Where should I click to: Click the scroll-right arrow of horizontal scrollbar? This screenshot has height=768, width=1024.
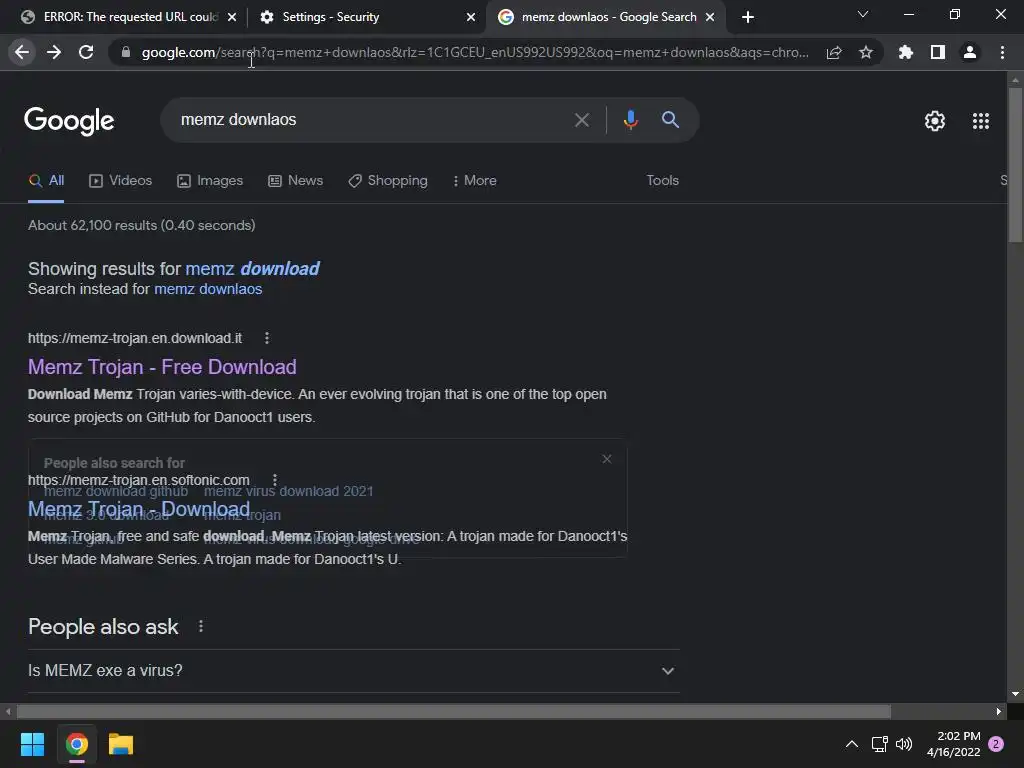(x=999, y=711)
